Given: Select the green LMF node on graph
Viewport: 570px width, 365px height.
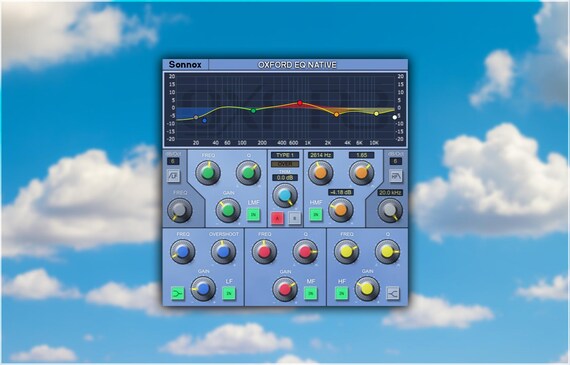Looking at the screenshot, I should 254,111.
